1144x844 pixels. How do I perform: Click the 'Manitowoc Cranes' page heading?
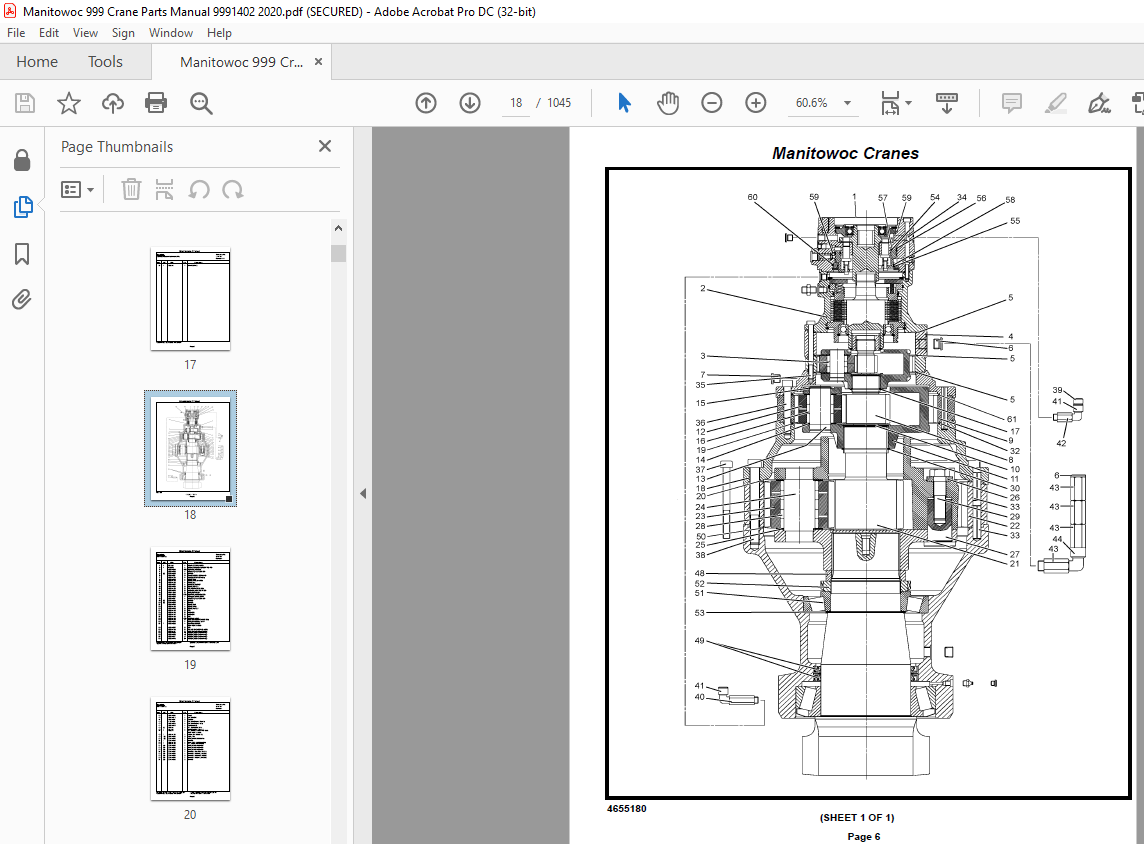[x=846, y=153]
